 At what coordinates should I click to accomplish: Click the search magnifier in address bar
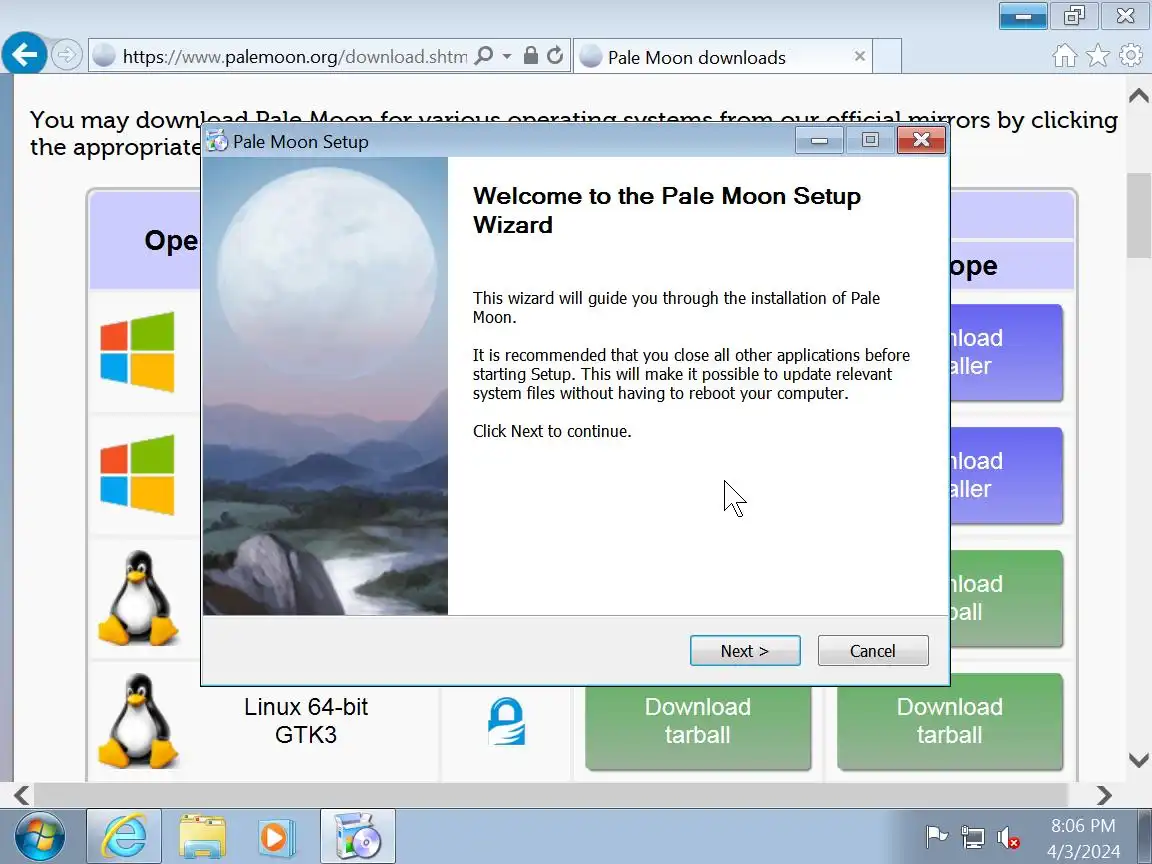click(484, 56)
